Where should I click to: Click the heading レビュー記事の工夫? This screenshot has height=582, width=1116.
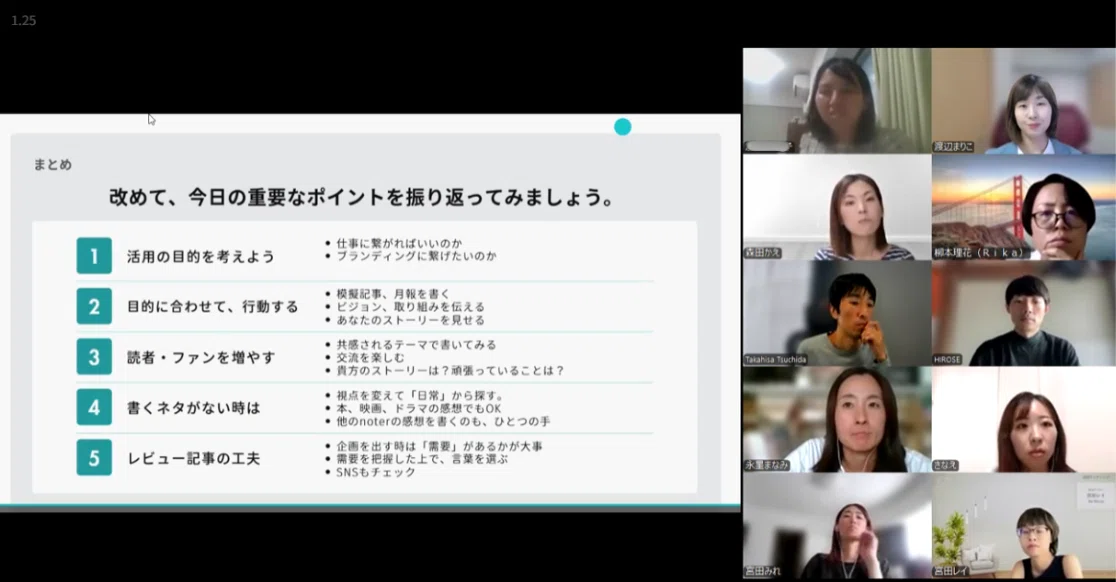(194, 458)
